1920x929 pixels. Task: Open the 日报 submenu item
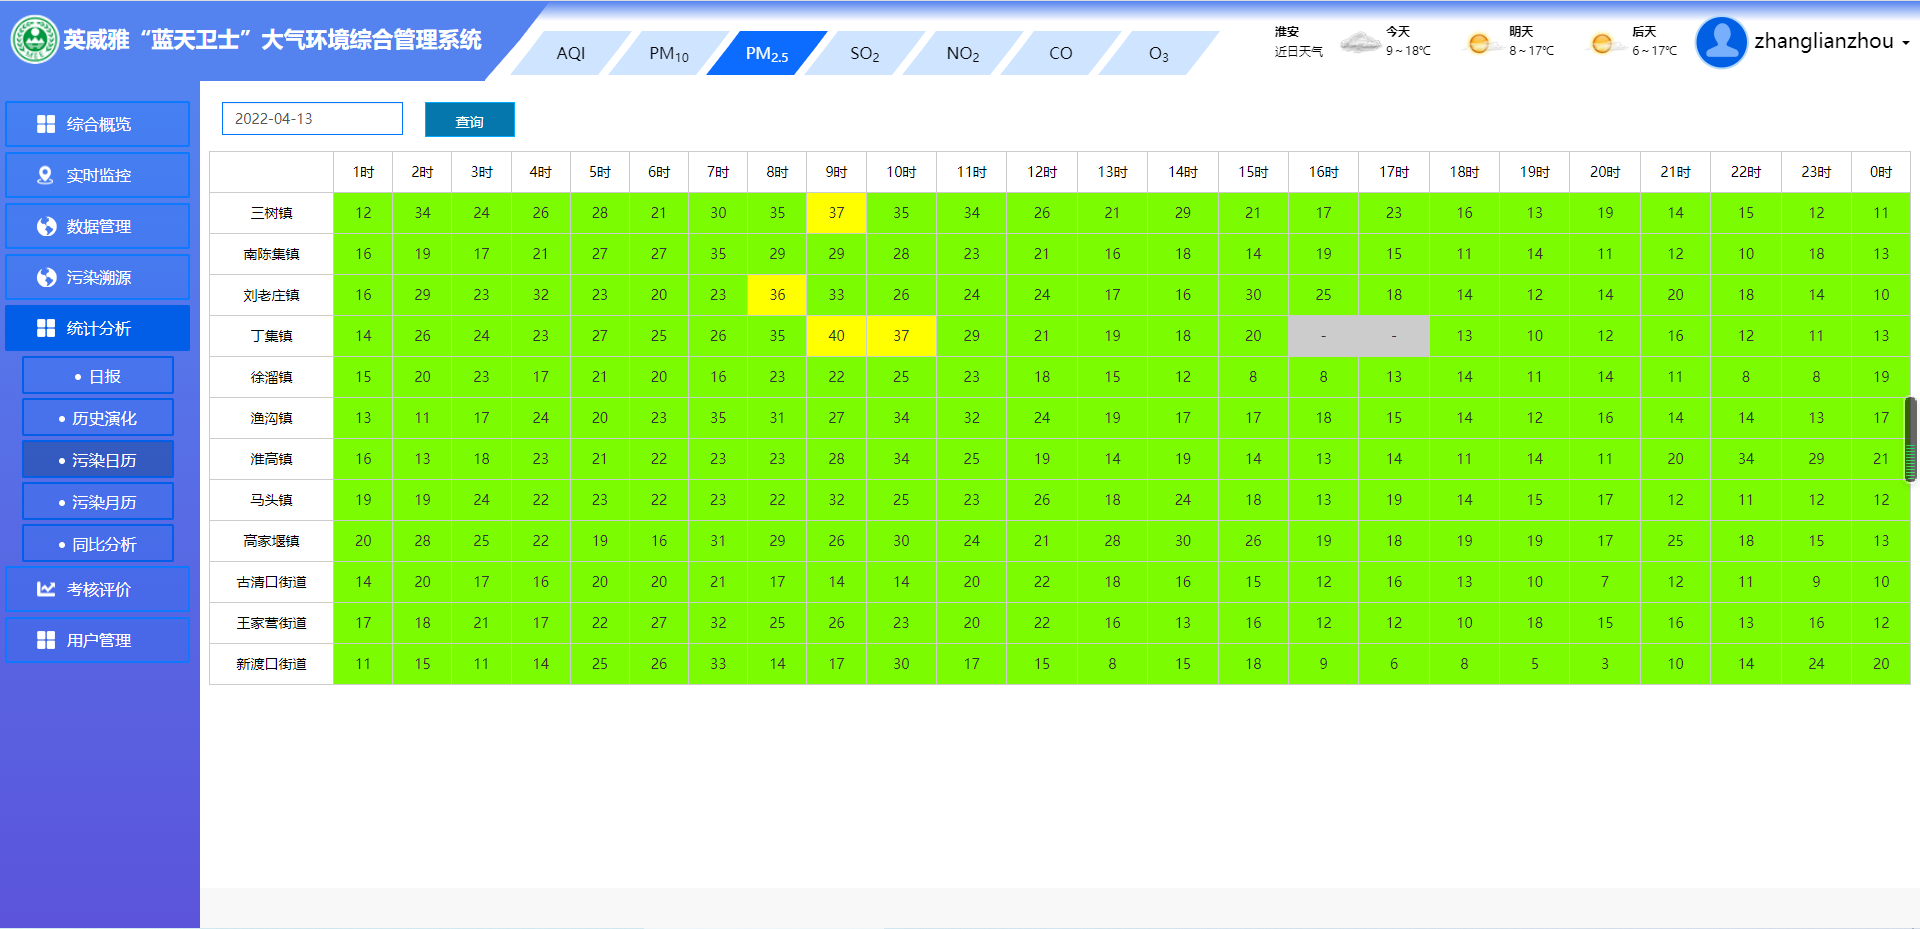98,376
